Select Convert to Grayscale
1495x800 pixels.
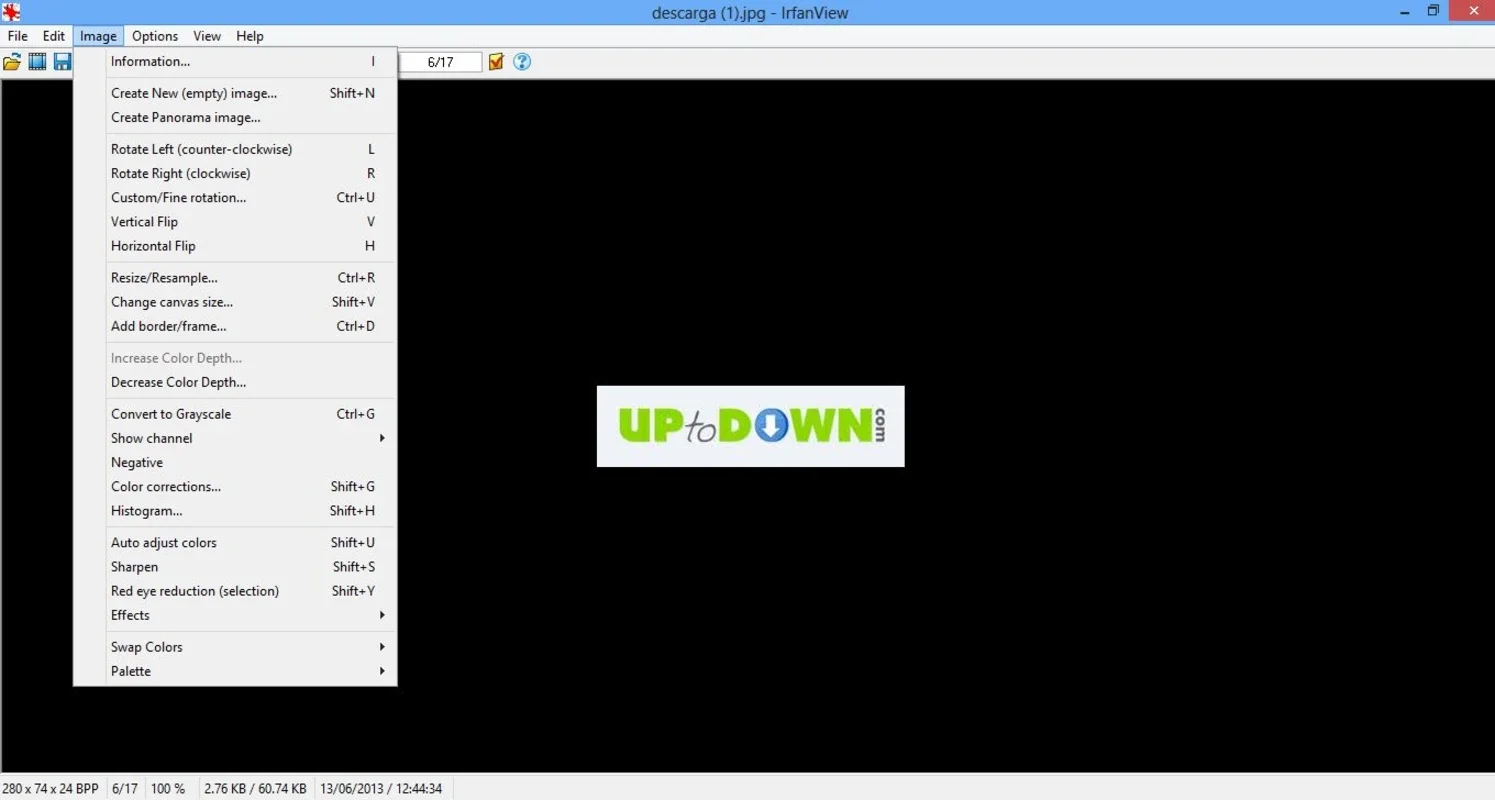coord(235,413)
